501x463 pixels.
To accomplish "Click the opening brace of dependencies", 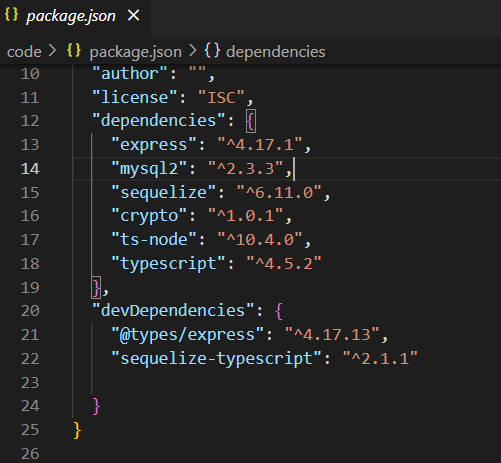I will pos(251,121).
